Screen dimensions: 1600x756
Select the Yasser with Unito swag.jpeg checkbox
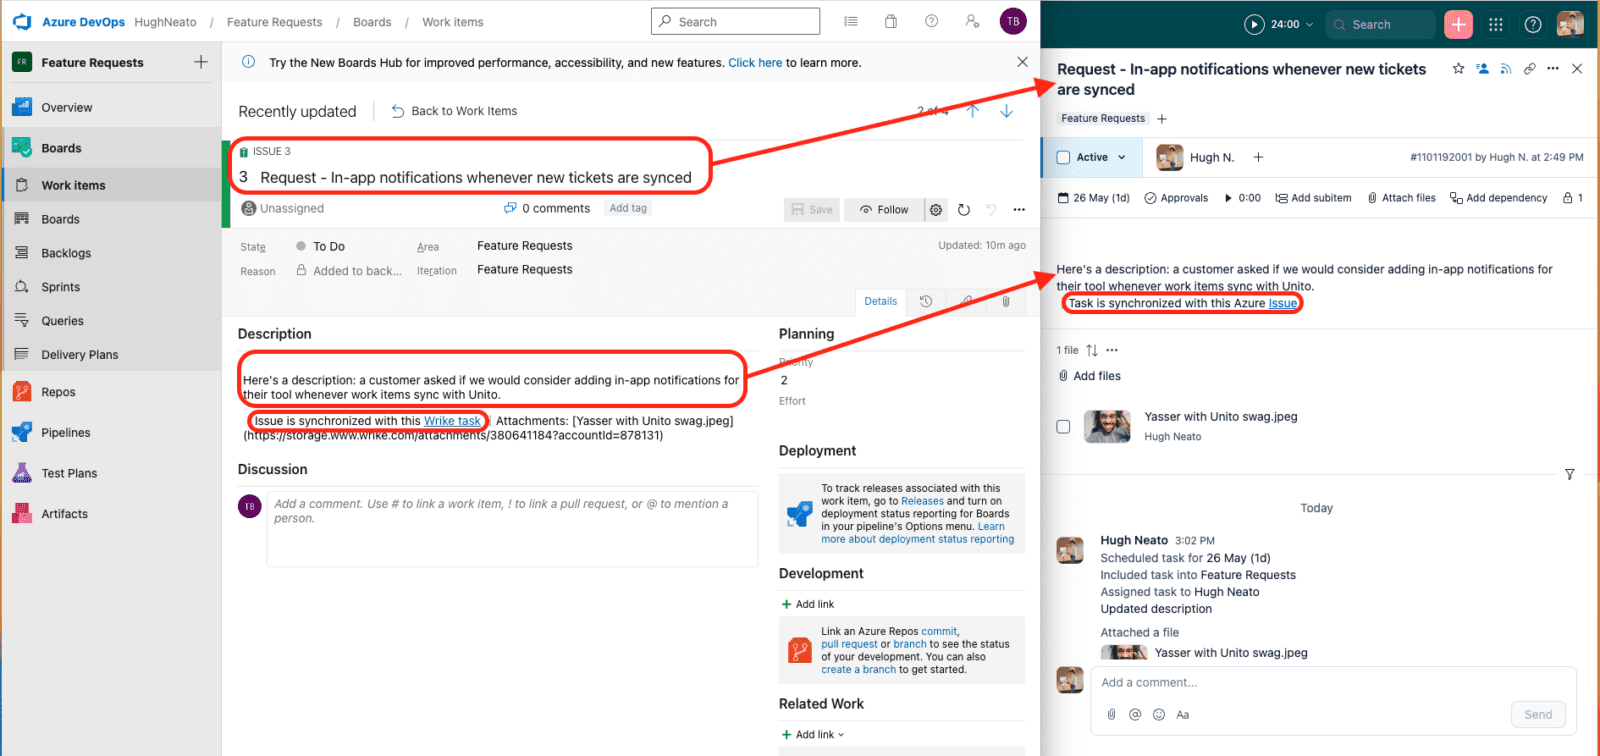[1063, 427]
